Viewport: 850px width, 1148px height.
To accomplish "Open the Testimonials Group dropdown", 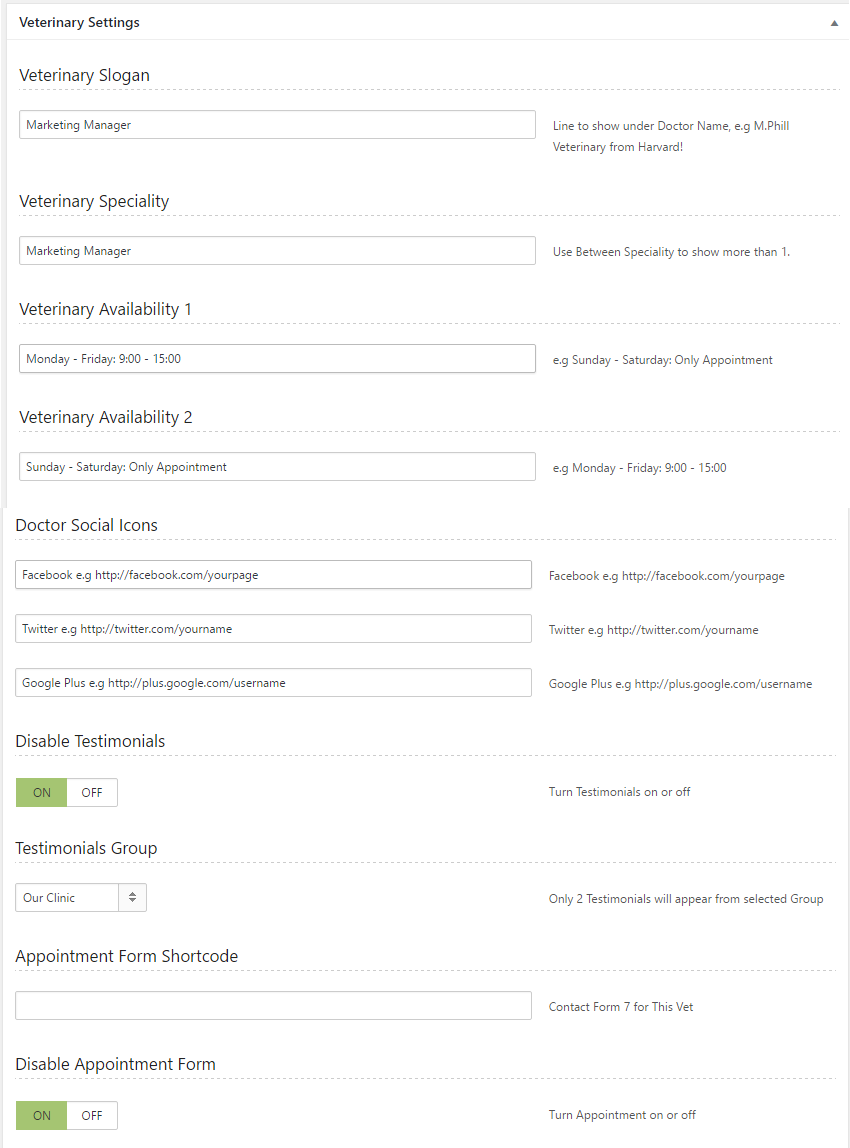I will pyautogui.click(x=68, y=898).
